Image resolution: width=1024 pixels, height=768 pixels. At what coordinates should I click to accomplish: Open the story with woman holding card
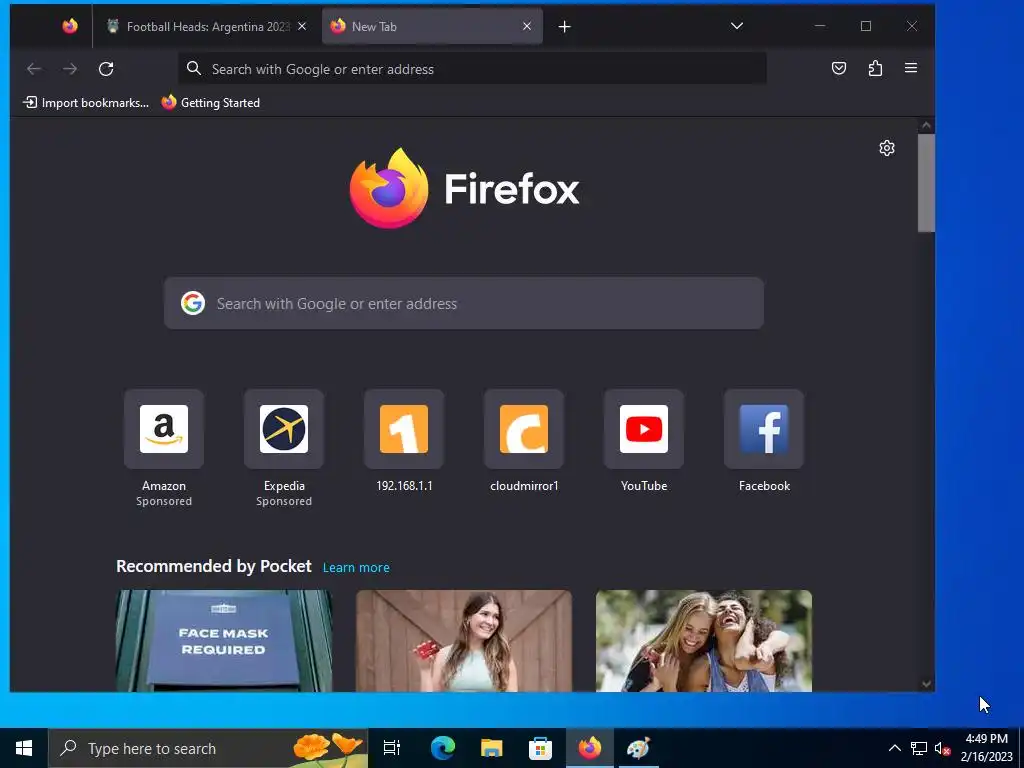(464, 641)
